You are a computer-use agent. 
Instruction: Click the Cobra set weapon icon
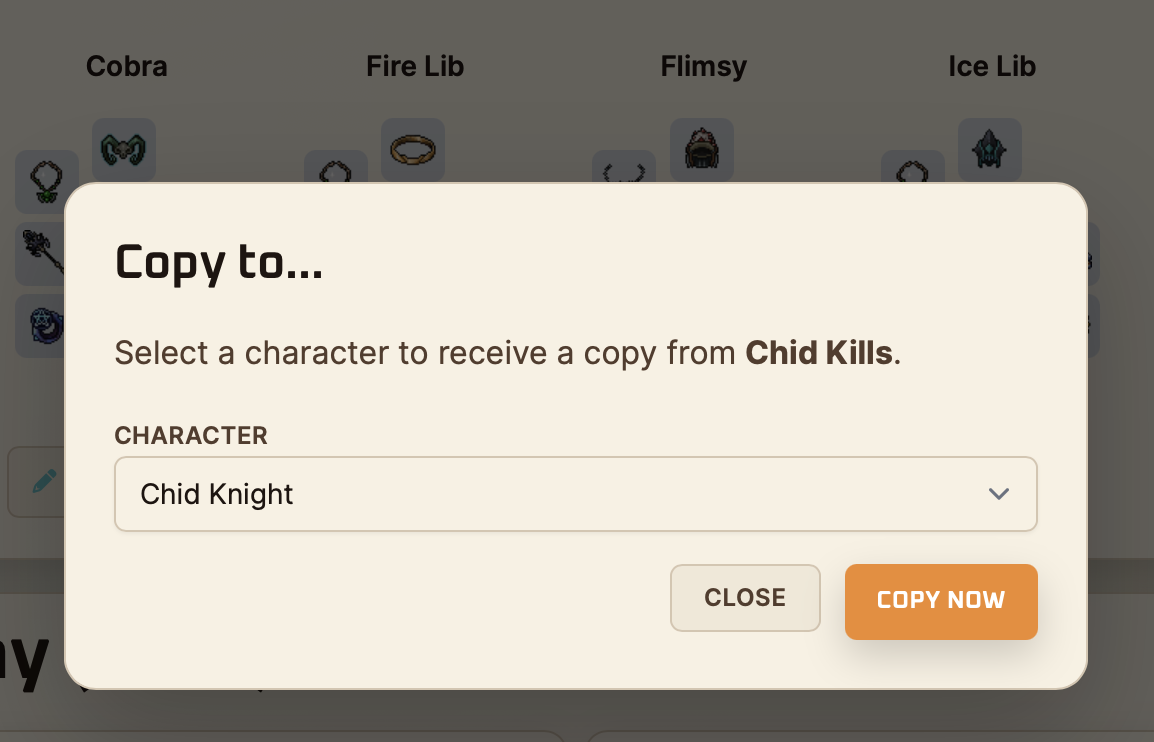42,253
